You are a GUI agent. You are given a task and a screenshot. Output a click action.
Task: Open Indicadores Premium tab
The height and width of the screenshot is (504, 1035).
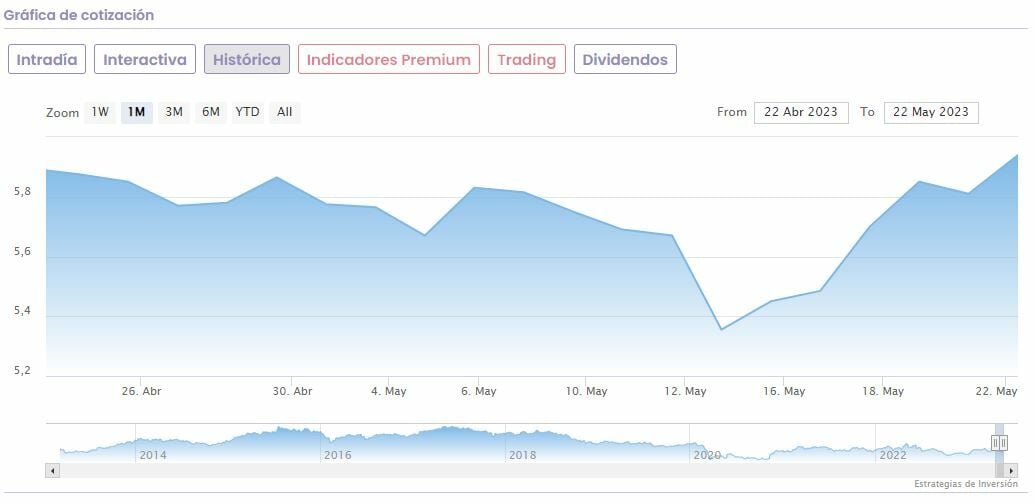pyautogui.click(x=388, y=59)
